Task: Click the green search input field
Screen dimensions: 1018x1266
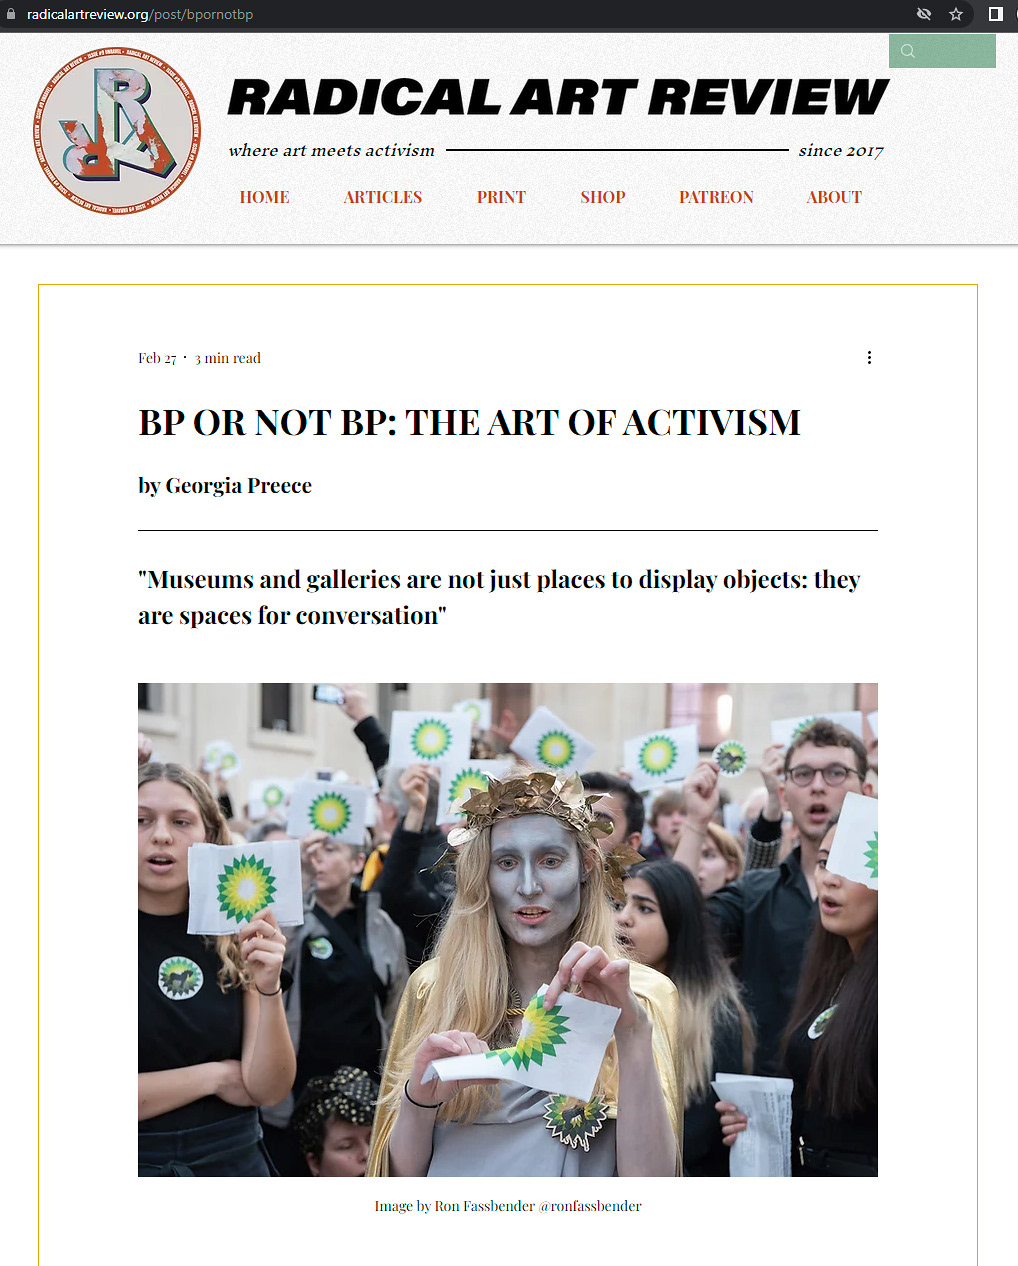Action: pos(942,51)
